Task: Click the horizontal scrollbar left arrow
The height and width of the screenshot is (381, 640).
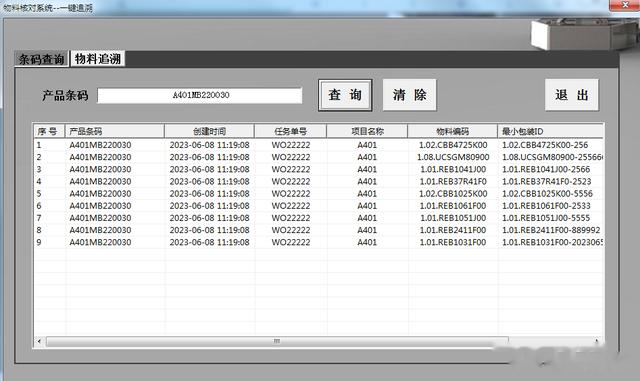Action: [39, 341]
